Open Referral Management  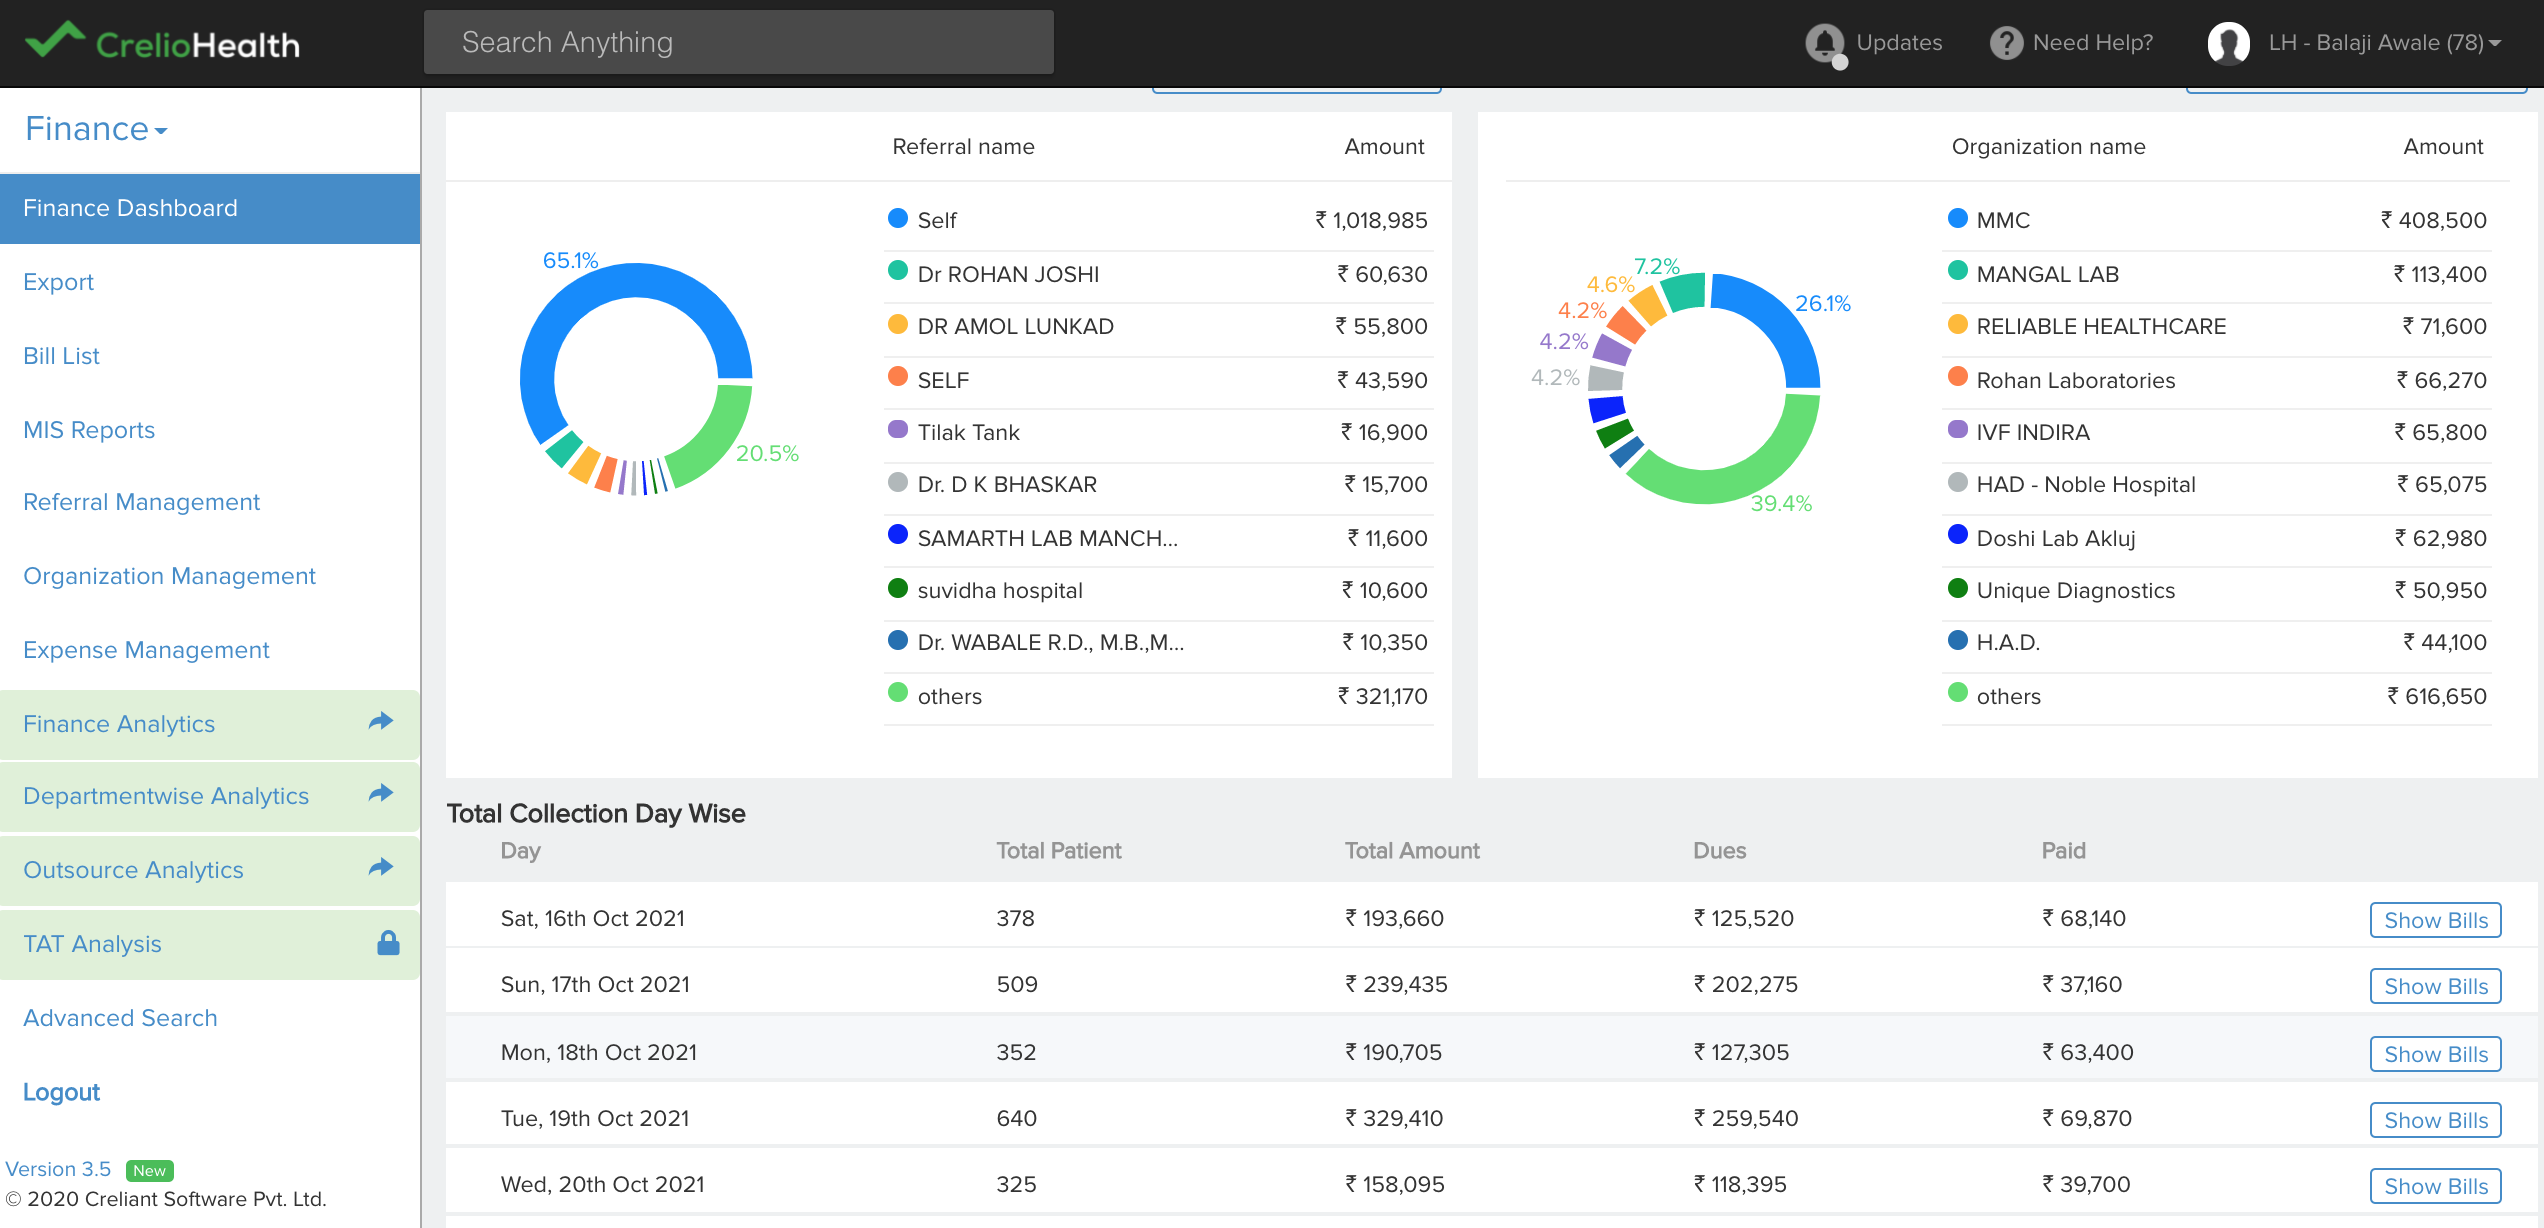pos(141,502)
